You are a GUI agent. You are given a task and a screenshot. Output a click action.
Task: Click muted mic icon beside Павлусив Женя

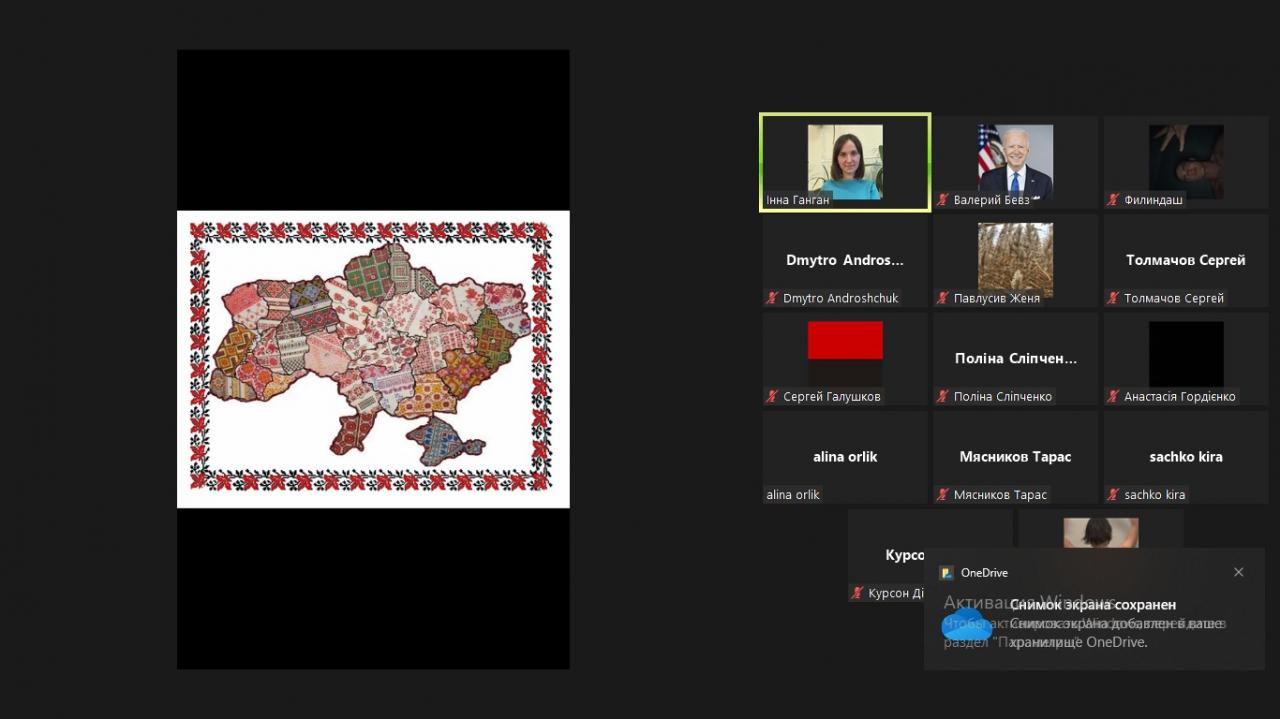pos(942,298)
